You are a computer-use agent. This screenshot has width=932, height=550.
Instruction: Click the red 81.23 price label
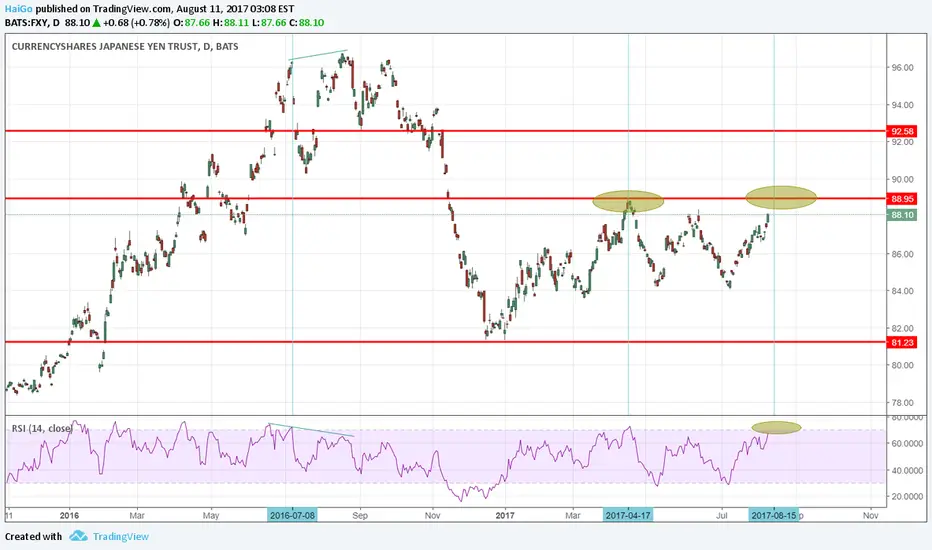pos(902,342)
